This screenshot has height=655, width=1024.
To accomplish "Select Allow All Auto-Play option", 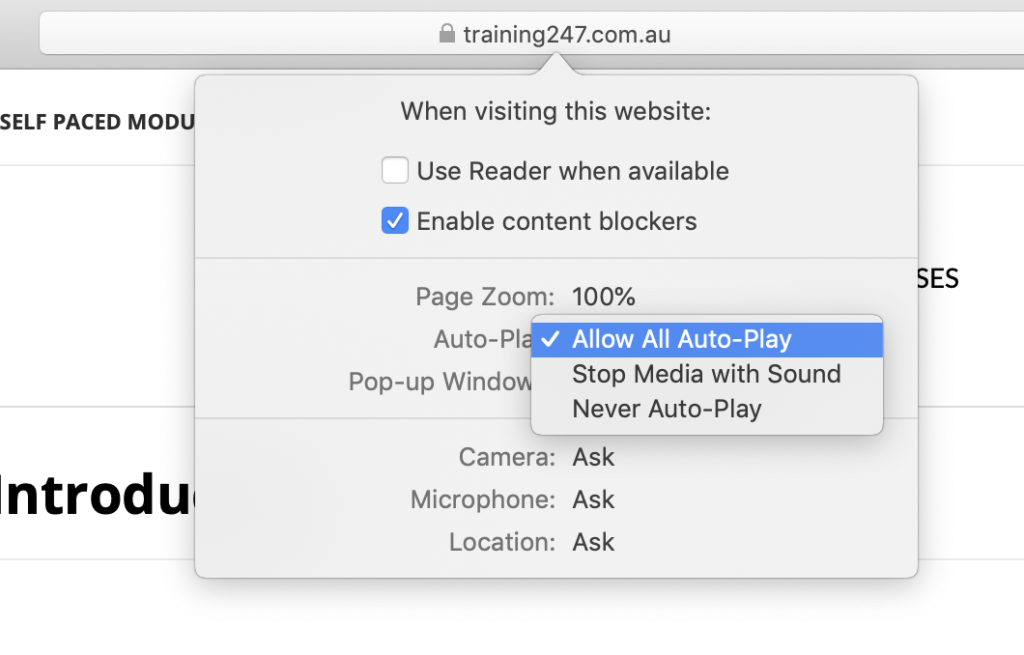I will pyautogui.click(x=681, y=339).
